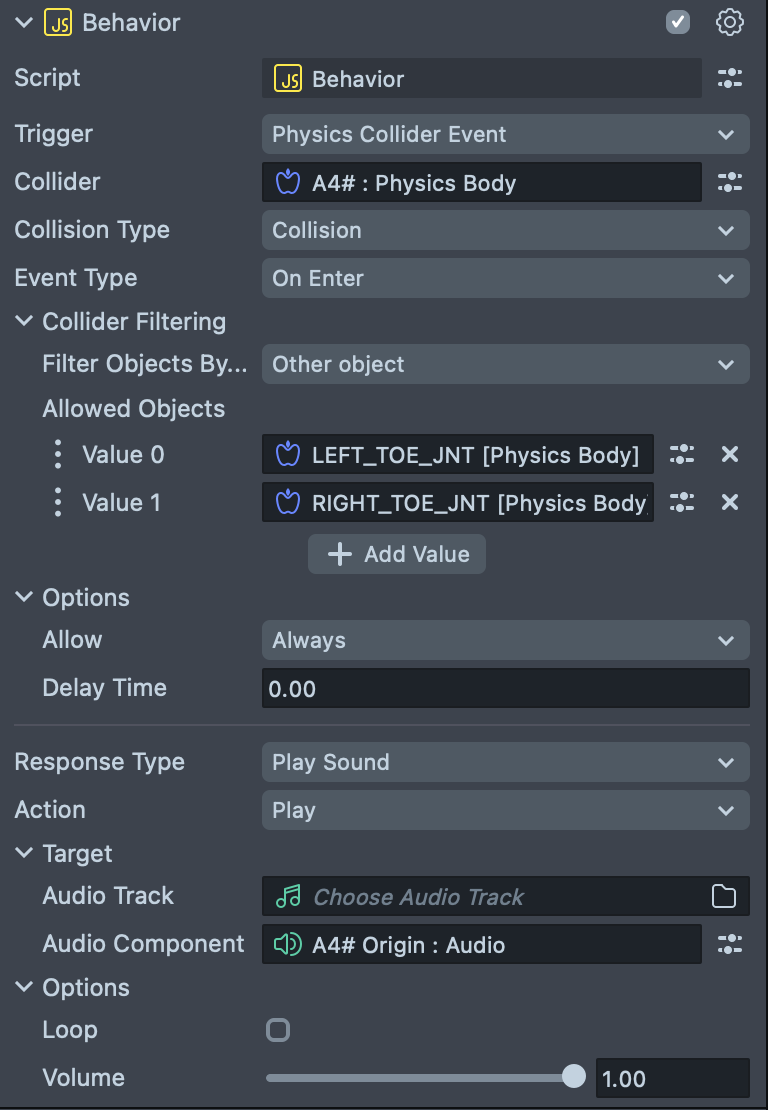Click picker icon for LEFT_TOE_JNT value
The image size is (768, 1110).
(x=682, y=454)
